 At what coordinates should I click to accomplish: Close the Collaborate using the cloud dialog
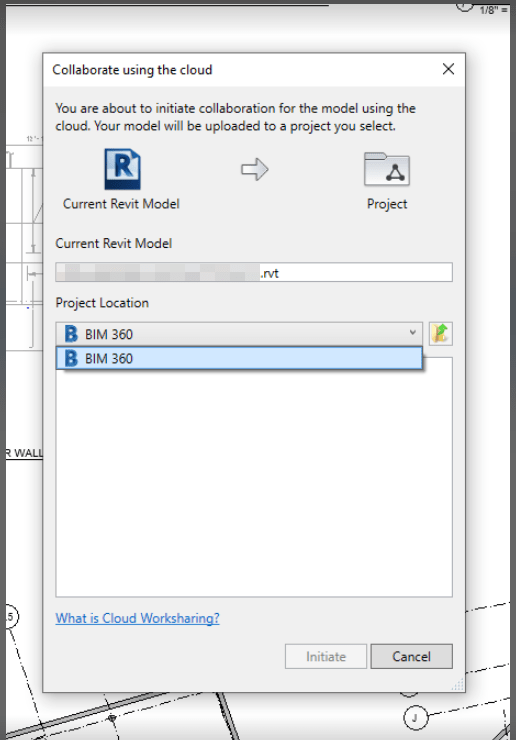click(x=448, y=69)
